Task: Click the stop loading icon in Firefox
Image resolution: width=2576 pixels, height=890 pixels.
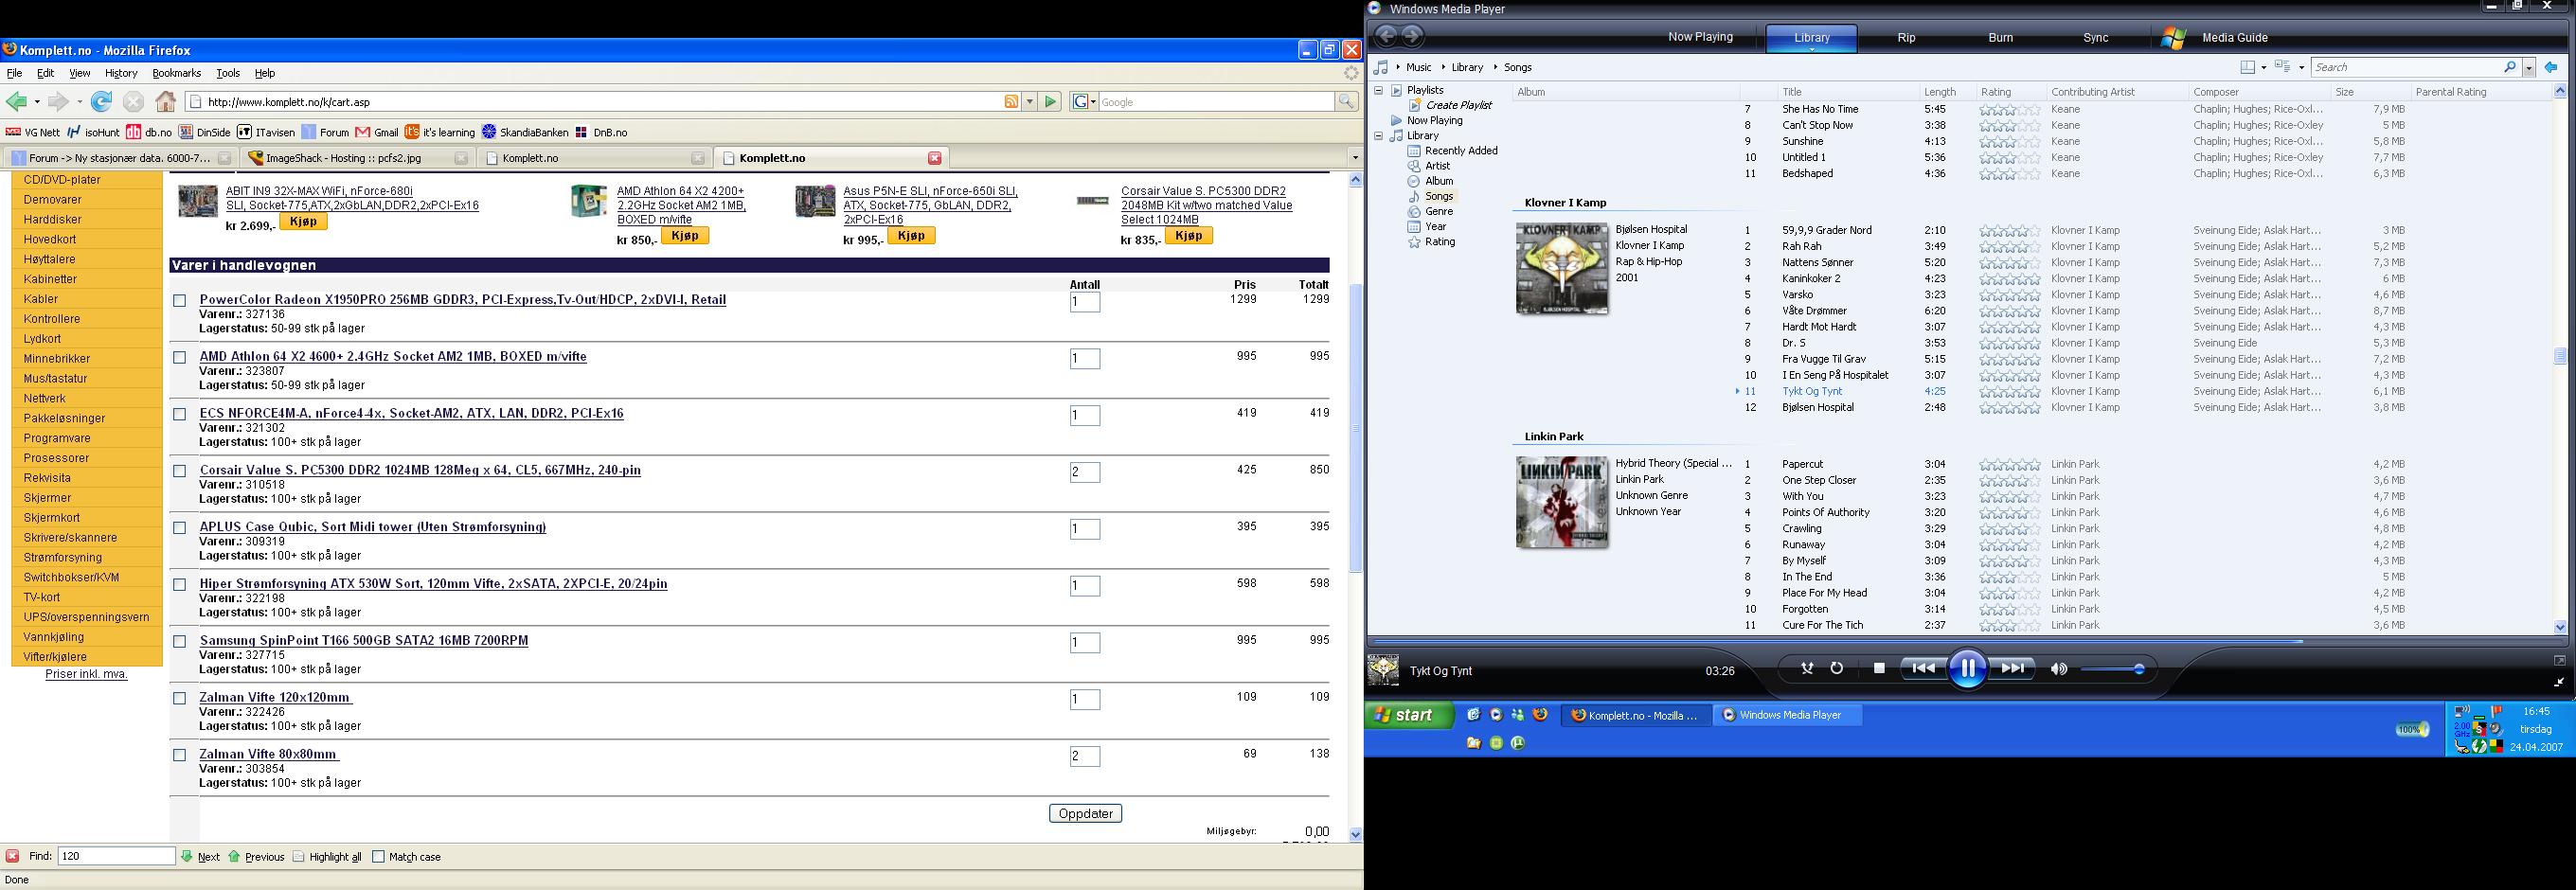Action: 133,102
